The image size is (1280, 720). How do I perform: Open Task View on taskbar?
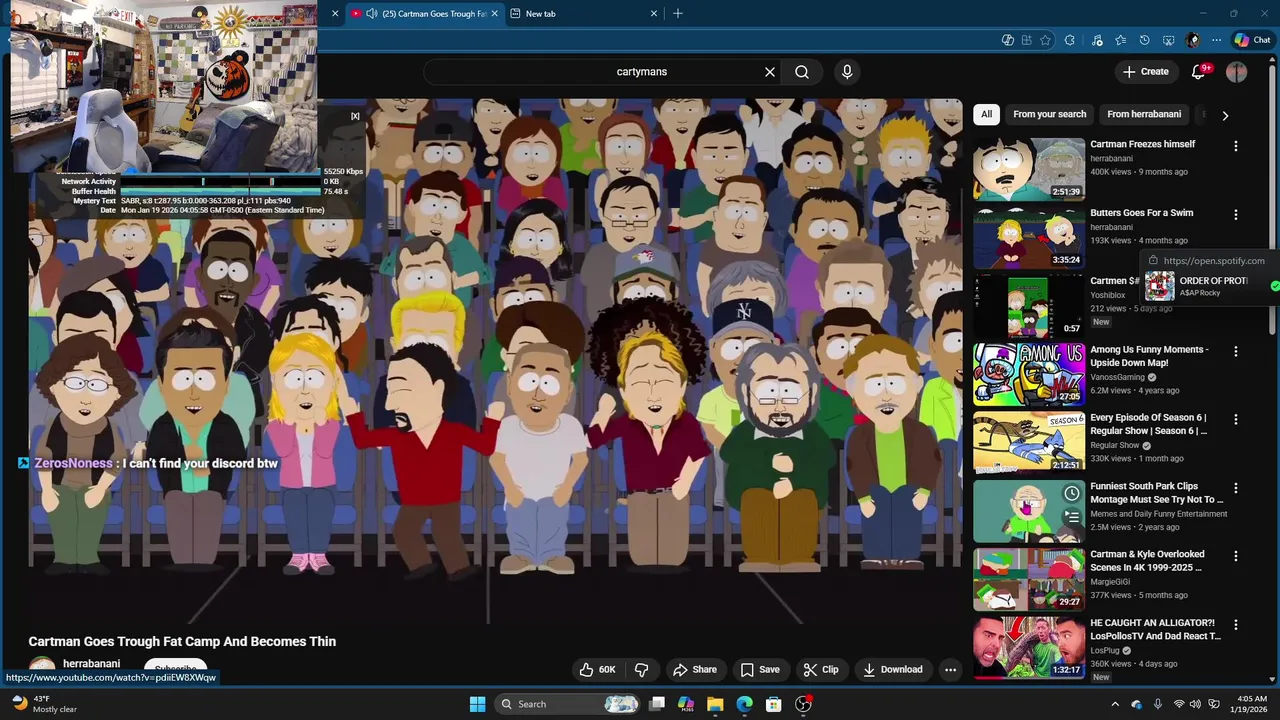[x=657, y=704]
